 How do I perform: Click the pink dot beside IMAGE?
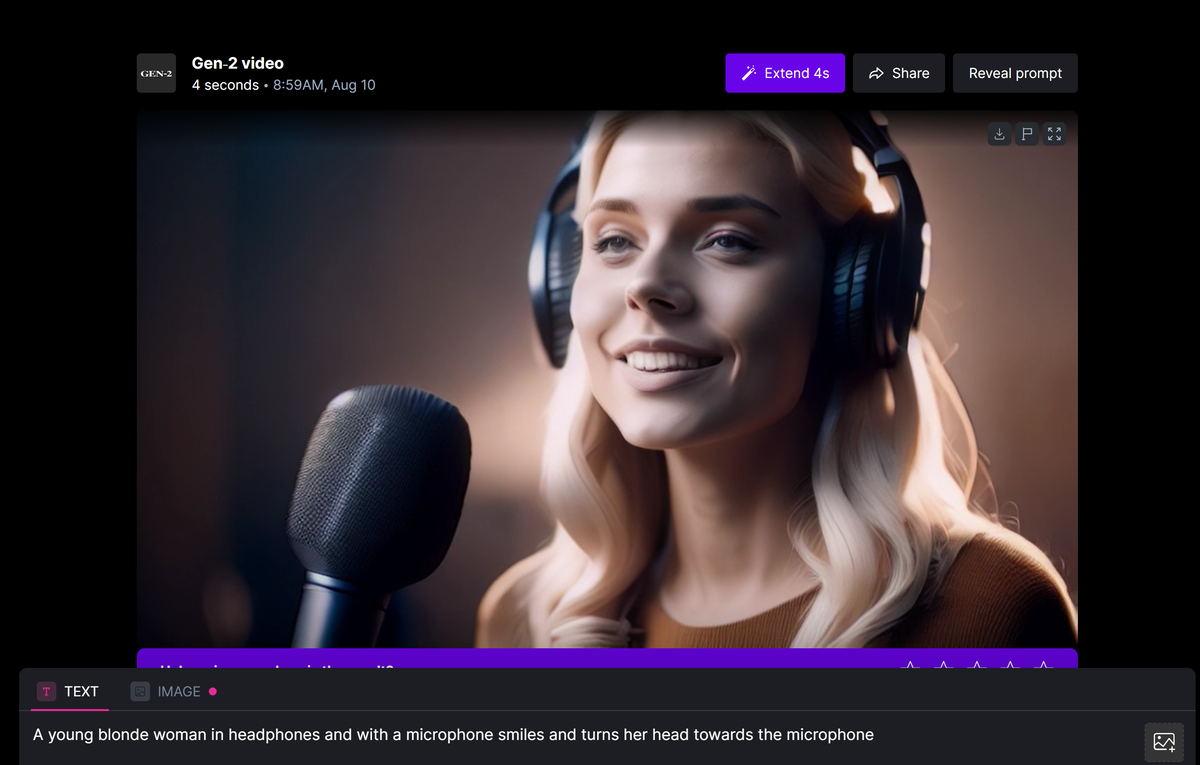pyautogui.click(x=213, y=691)
